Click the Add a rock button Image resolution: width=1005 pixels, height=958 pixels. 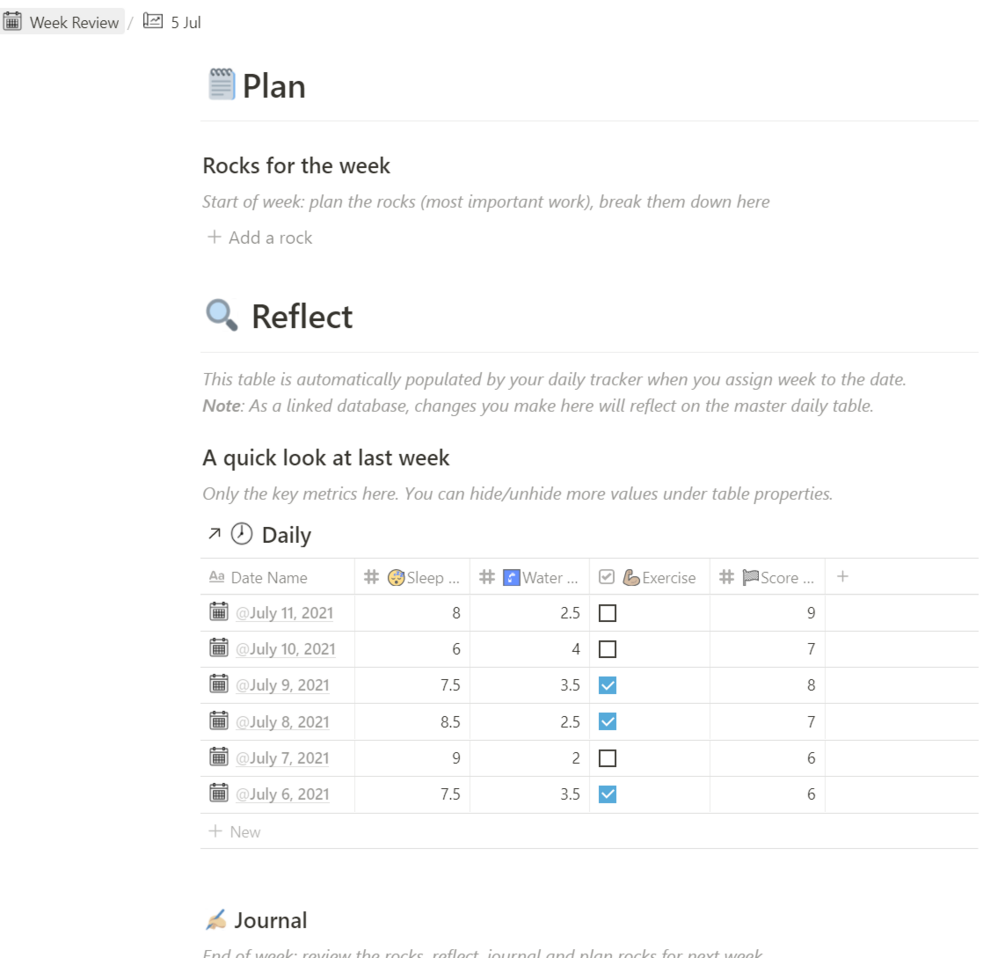260,237
